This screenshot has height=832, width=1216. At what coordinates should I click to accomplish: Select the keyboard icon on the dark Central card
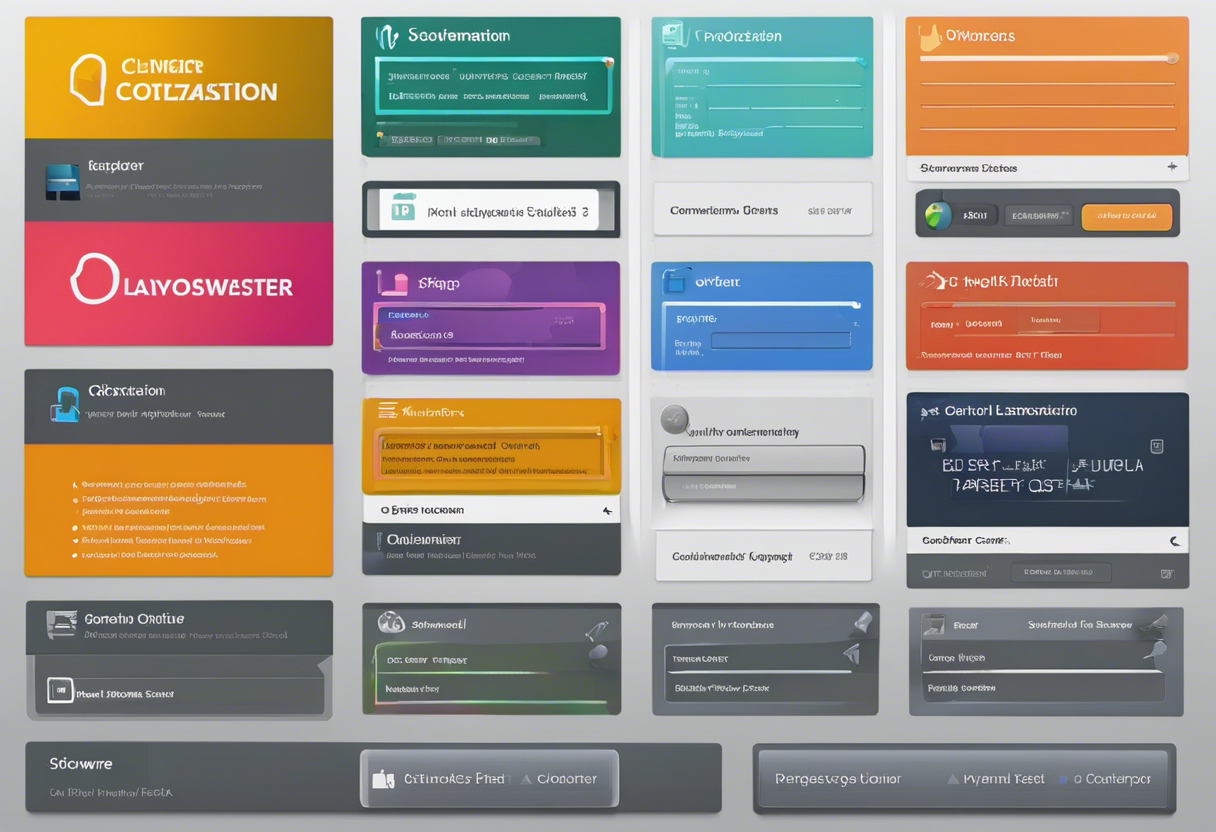click(937, 444)
